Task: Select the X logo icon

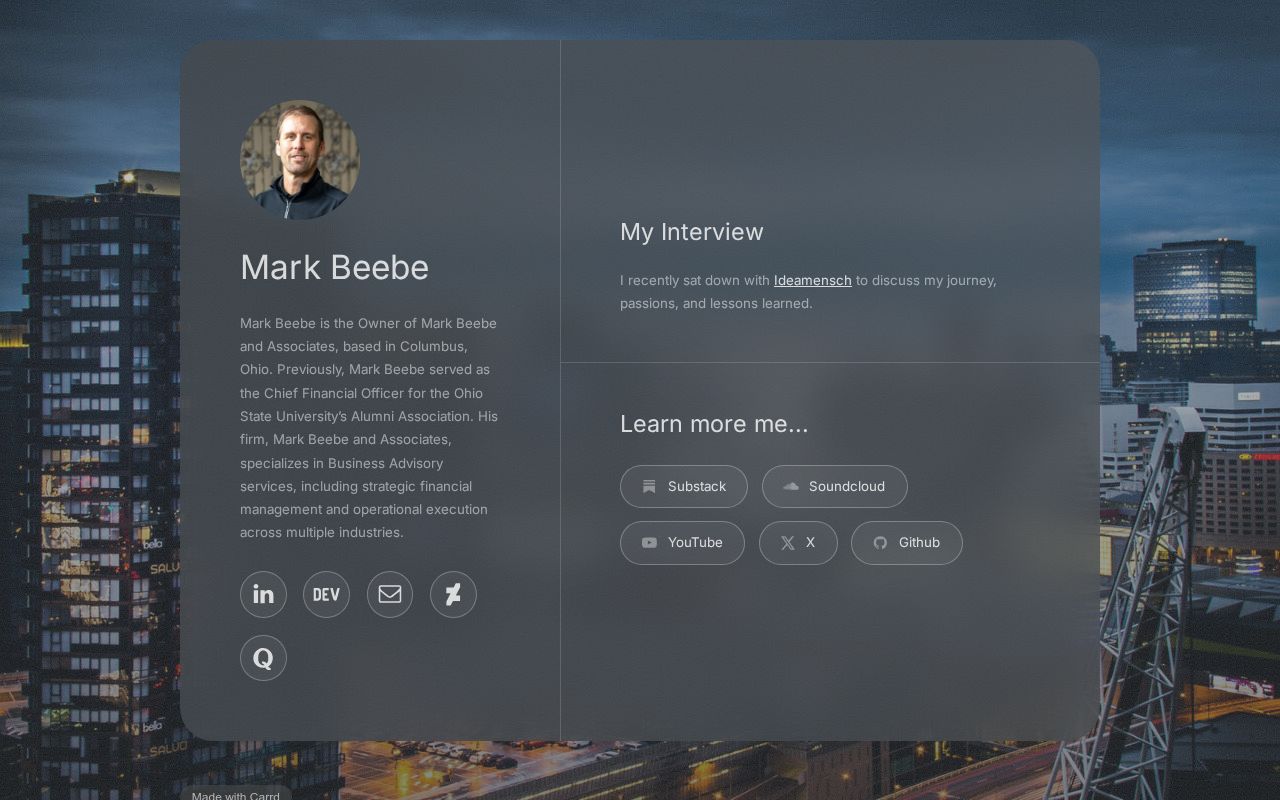Action: click(788, 543)
